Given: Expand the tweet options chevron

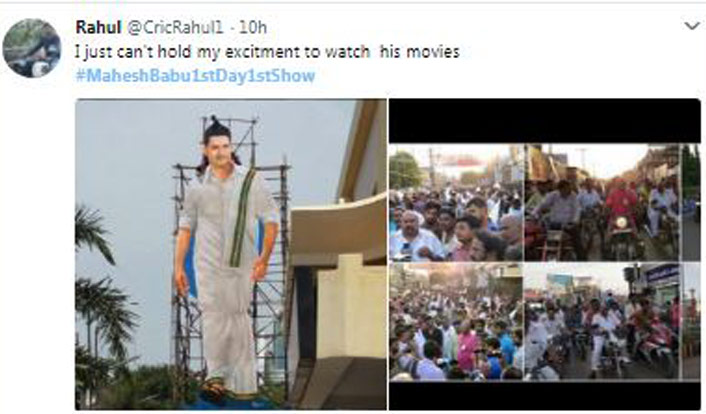Looking at the screenshot, I should [x=692, y=26].
